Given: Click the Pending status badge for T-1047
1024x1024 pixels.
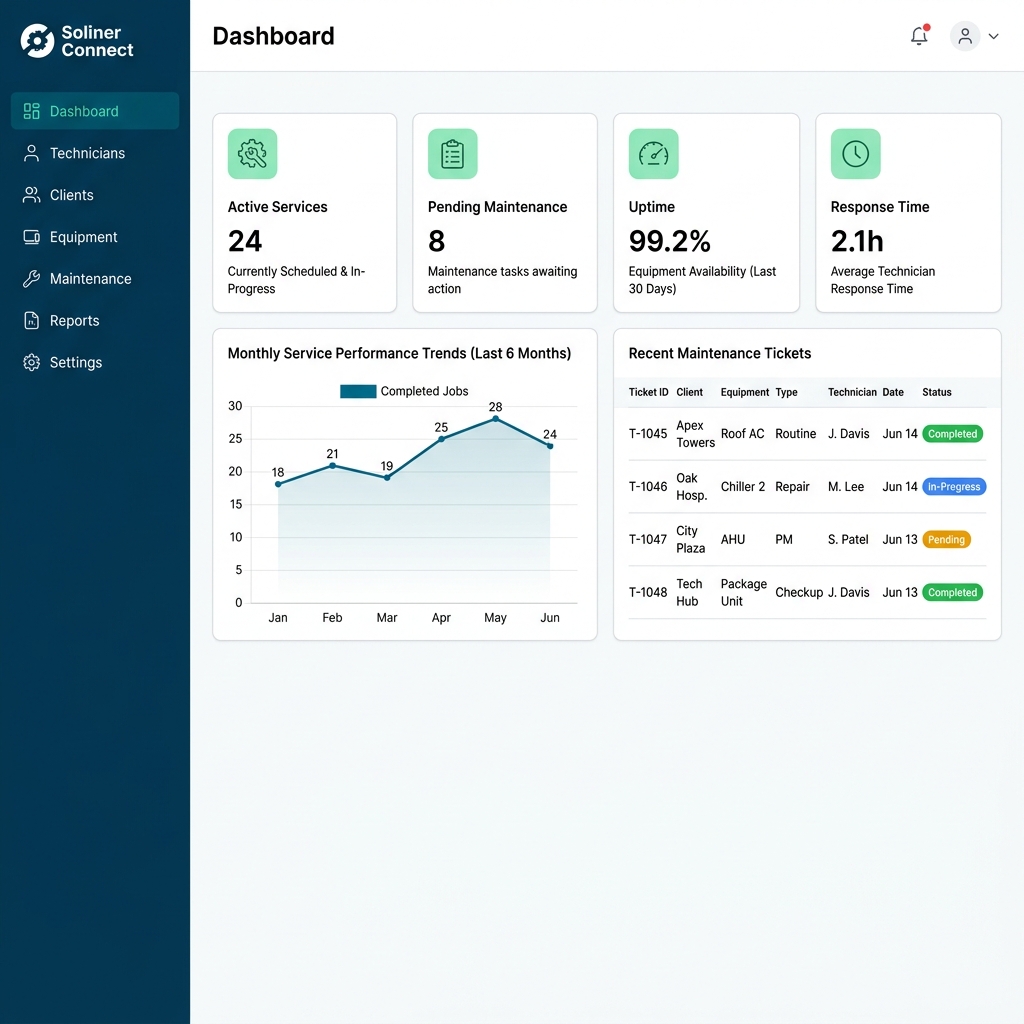Looking at the screenshot, I should [x=946, y=539].
